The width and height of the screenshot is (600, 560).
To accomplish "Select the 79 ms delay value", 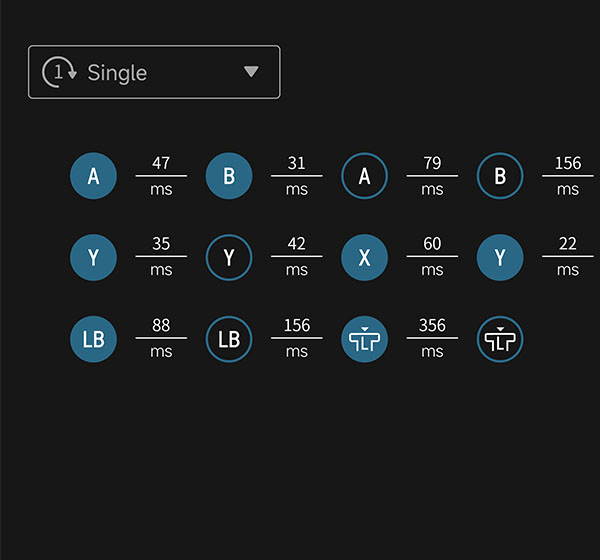I will [x=432, y=164].
